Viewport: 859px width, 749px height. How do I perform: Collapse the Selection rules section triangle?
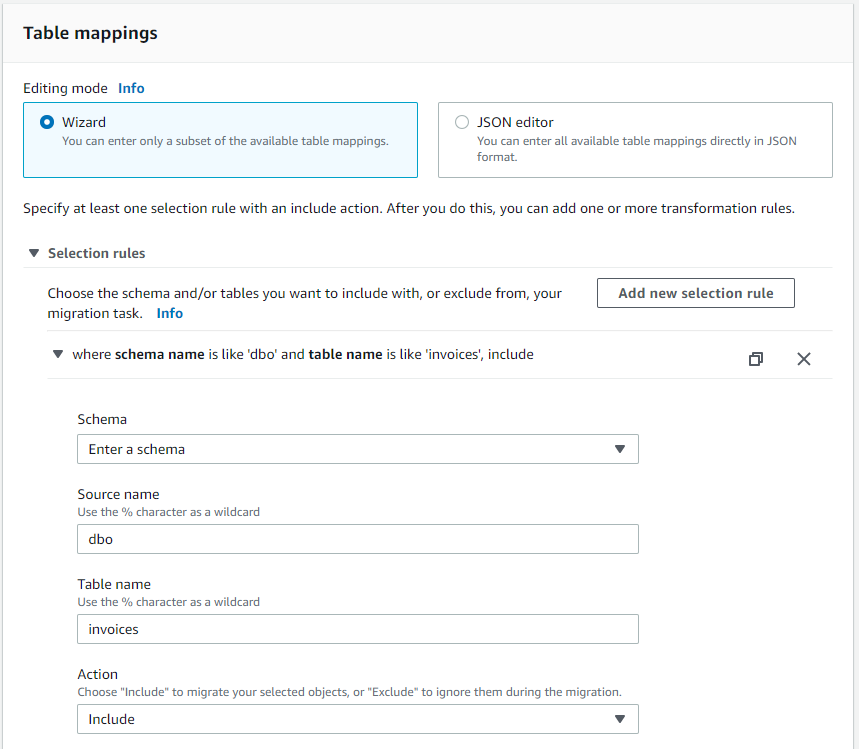(x=34, y=254)
